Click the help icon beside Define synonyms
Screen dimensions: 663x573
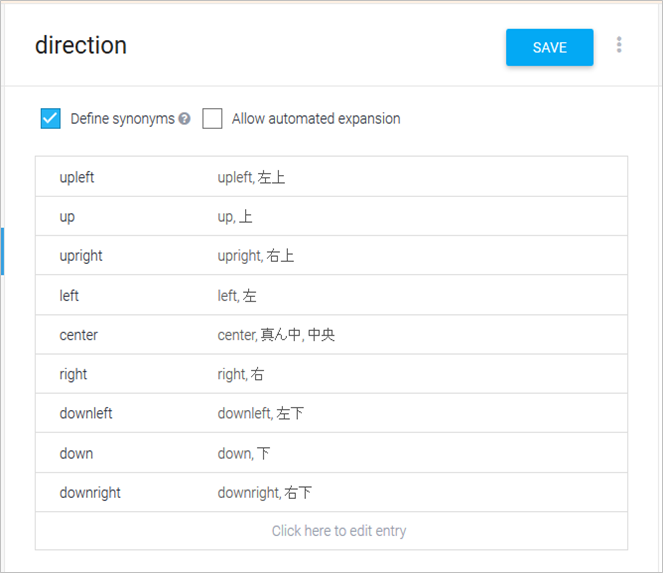pos(184,119)
